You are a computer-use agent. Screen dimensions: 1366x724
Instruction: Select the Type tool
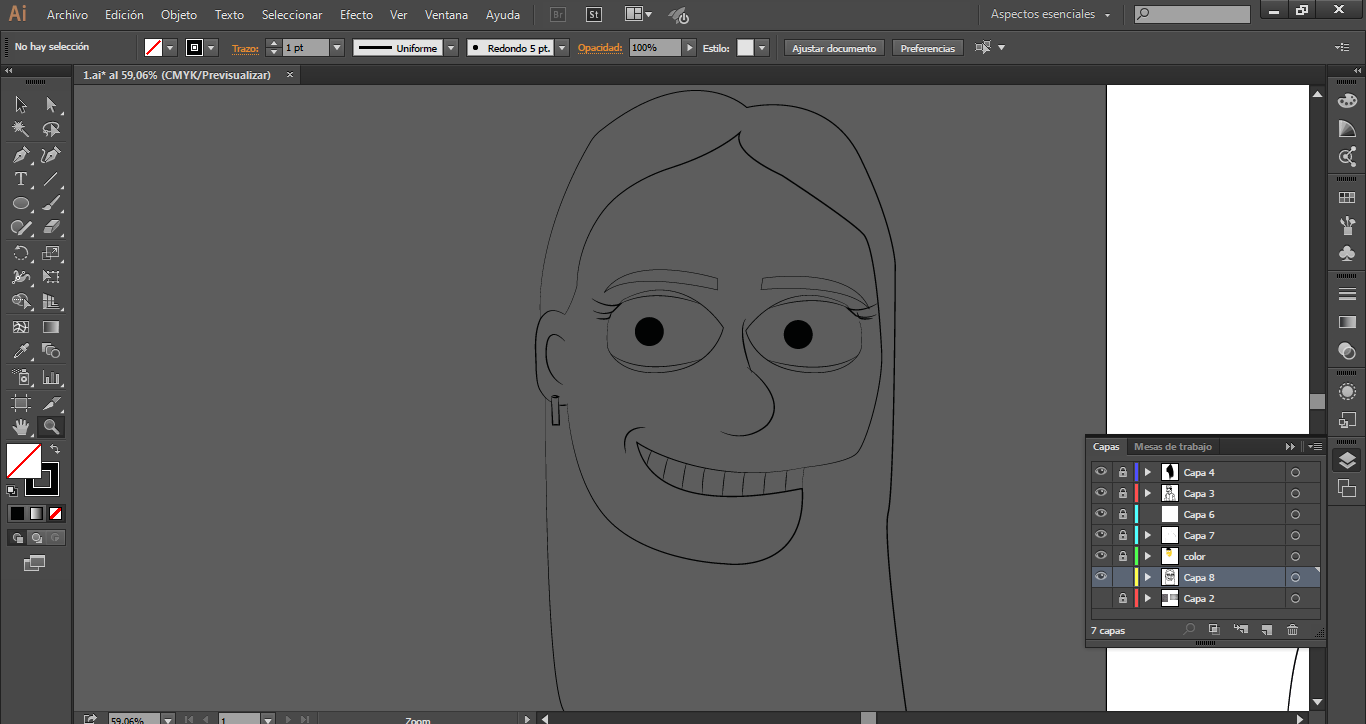(x=20, y=180)
